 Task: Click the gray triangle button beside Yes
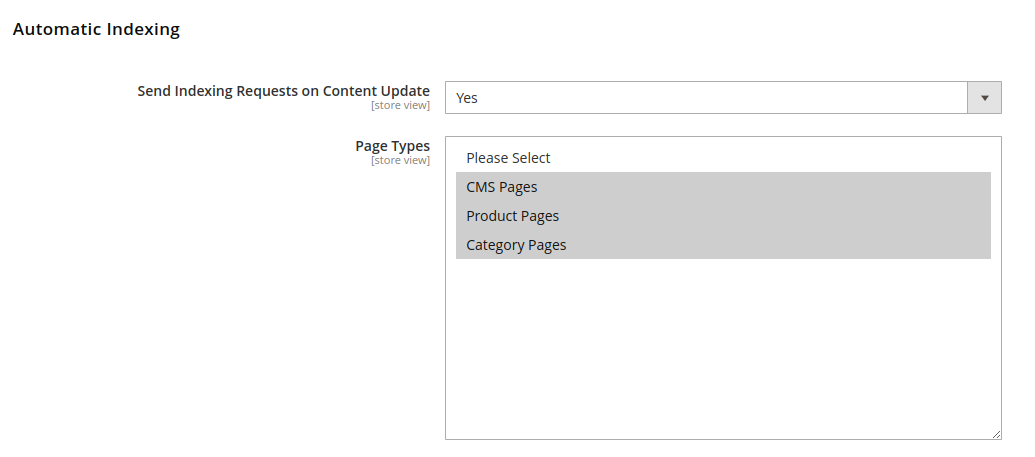pyautogui.click(x=984, y=98)
